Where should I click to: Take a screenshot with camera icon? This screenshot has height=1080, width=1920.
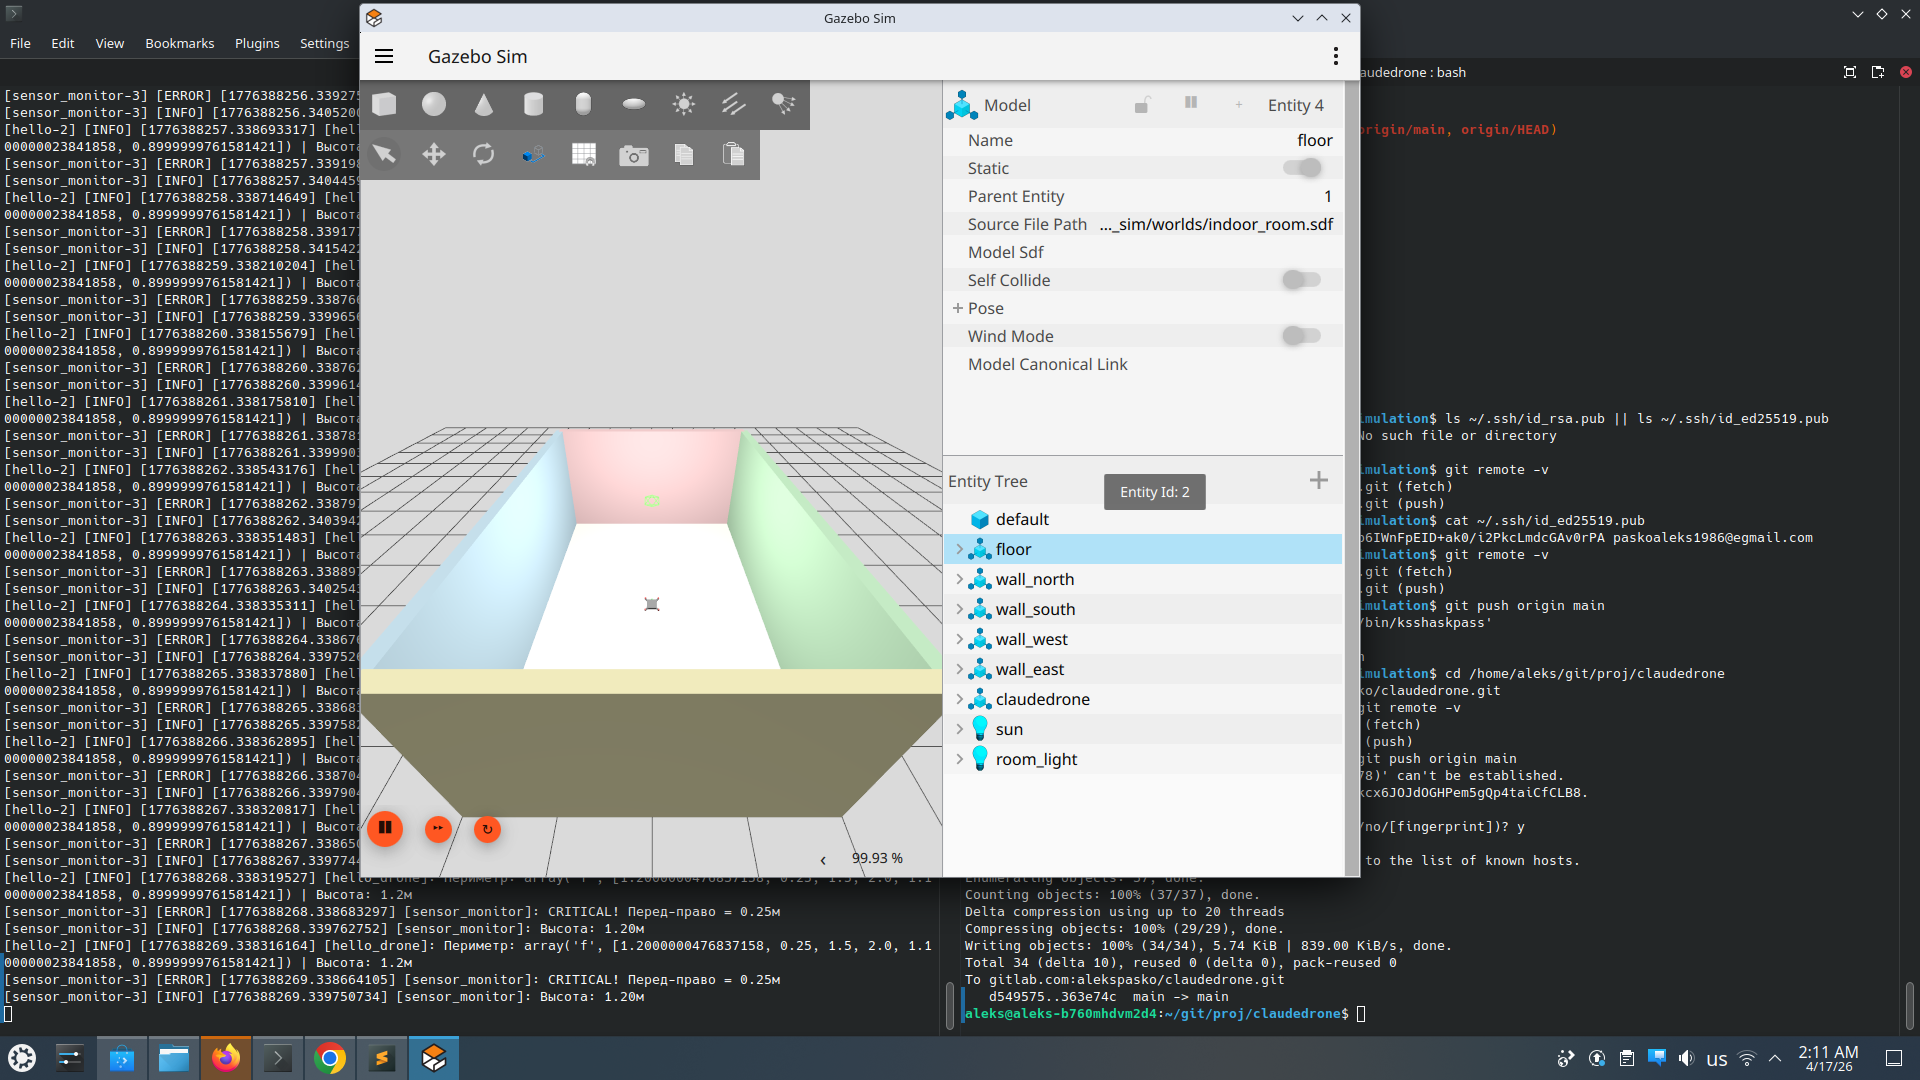click(x=634, y=155)
